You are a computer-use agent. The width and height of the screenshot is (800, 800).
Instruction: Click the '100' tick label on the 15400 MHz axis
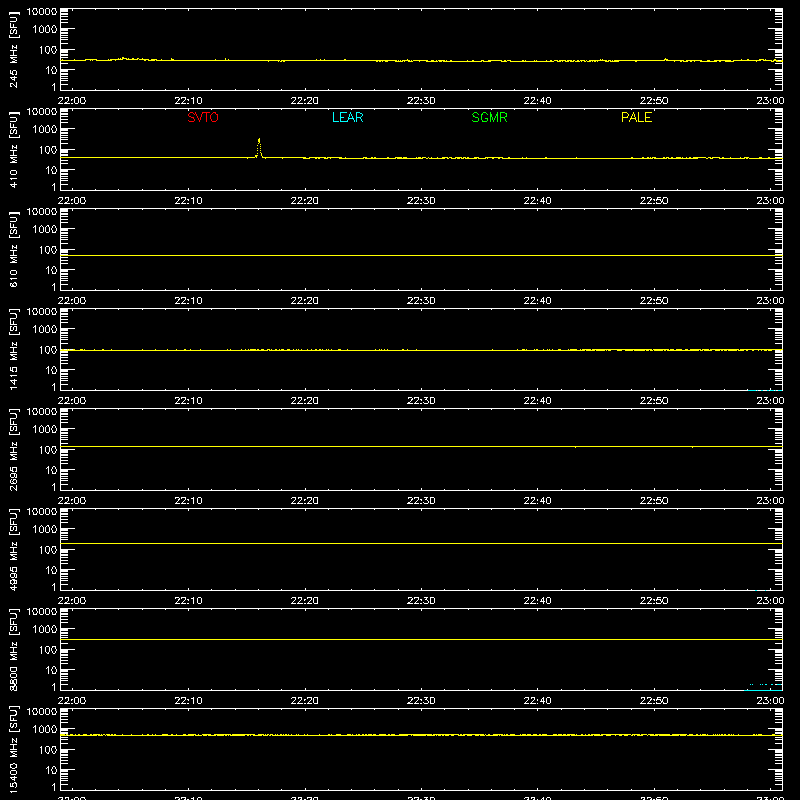[48, 750]
